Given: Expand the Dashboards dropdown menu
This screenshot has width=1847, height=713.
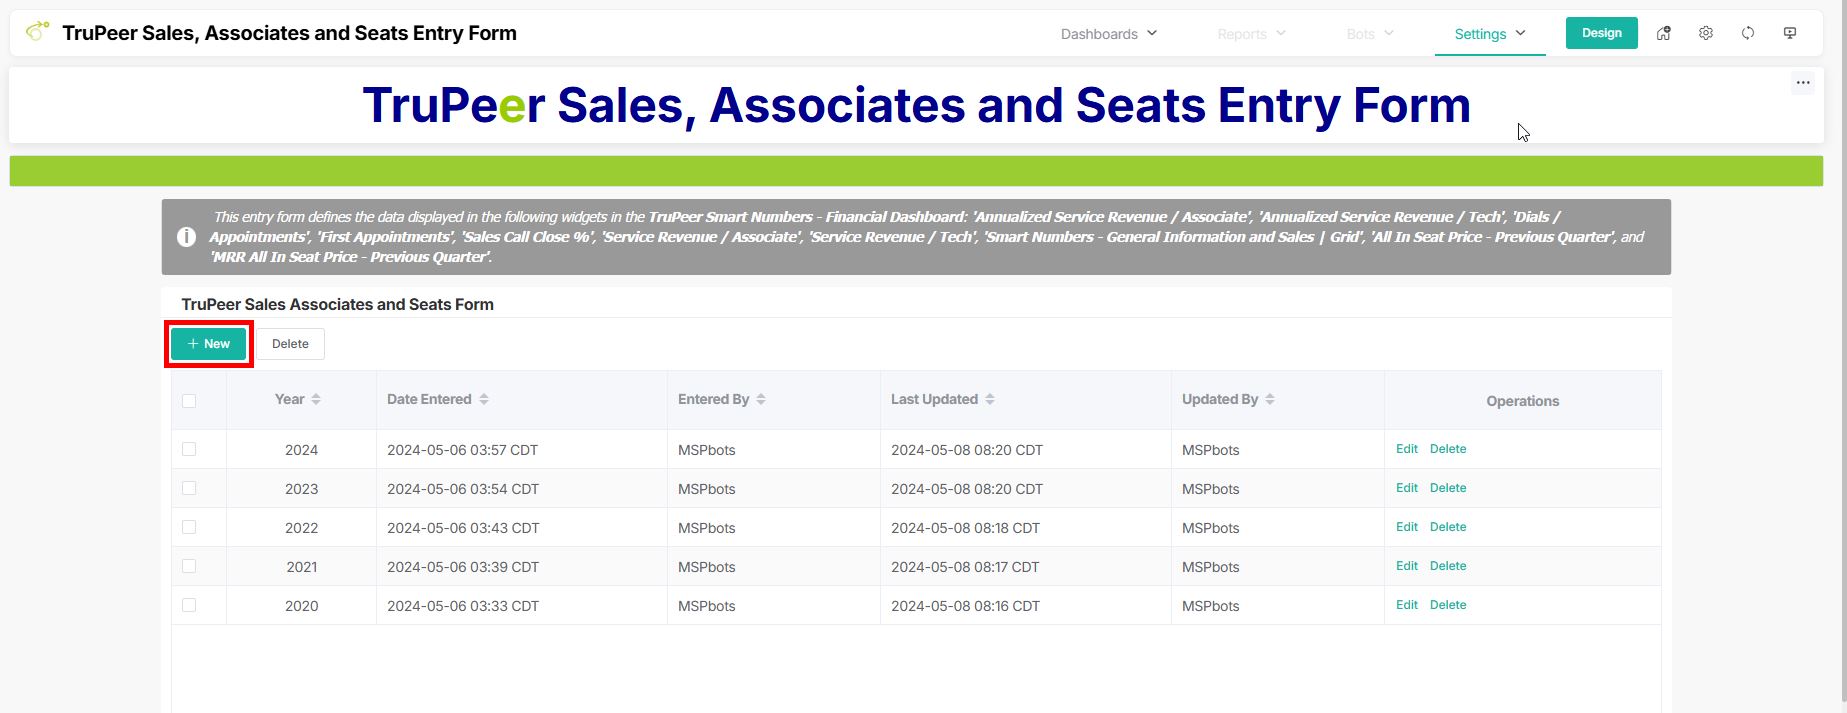Looking at the screenshot, I should [1109, 34].
